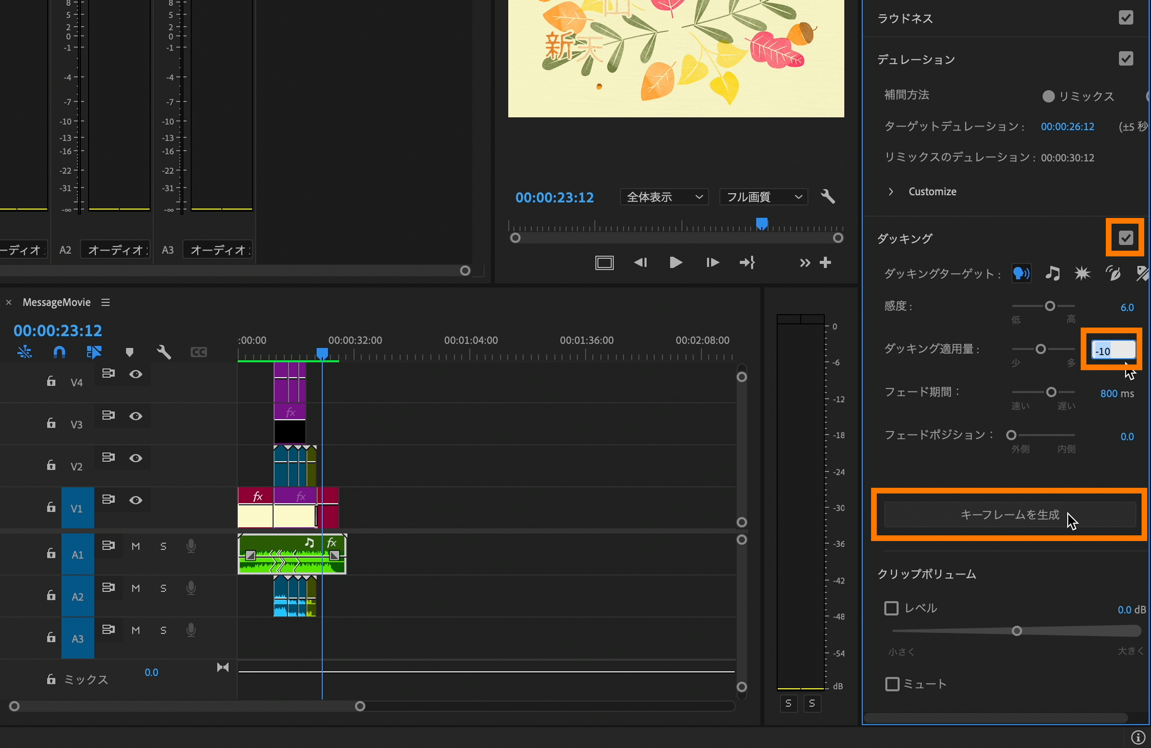Adjust the フェード期間 slider
This screenshot has width=1151, height=748.
[x=1051, y=392]
